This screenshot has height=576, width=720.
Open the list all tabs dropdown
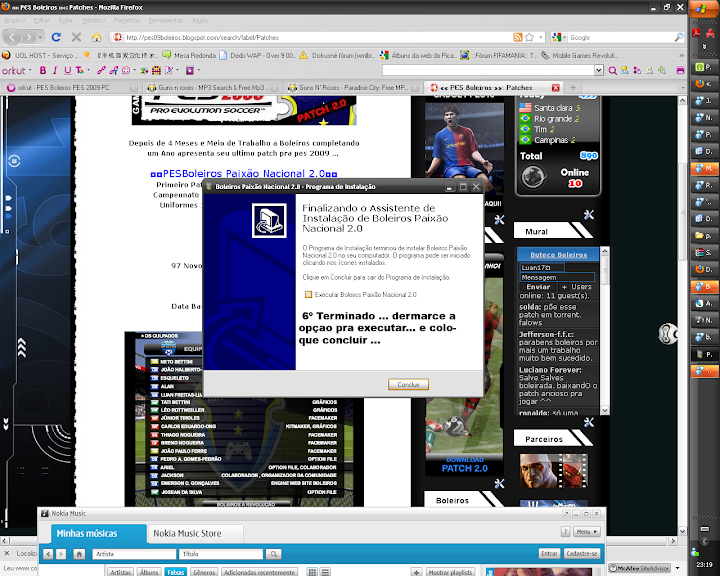pos(682,87)
